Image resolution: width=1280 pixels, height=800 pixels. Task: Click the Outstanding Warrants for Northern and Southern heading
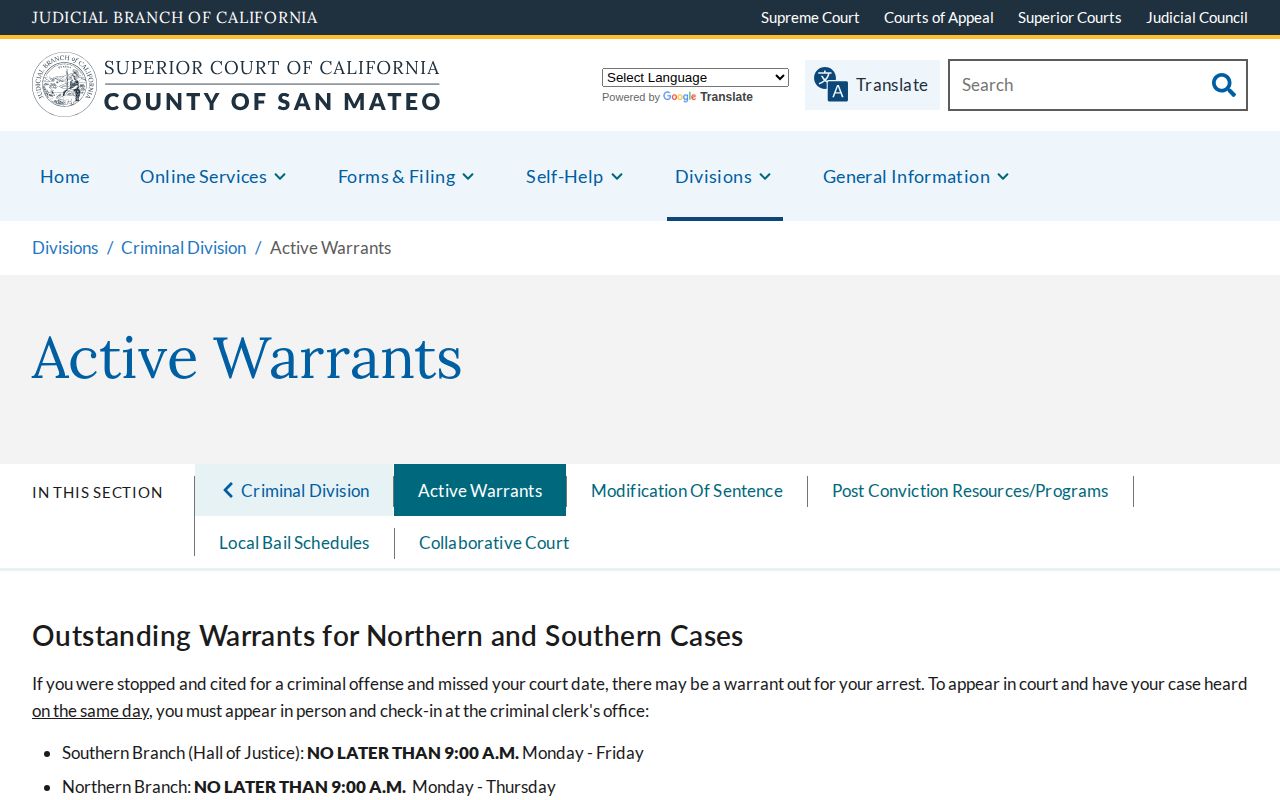(388, 636)
